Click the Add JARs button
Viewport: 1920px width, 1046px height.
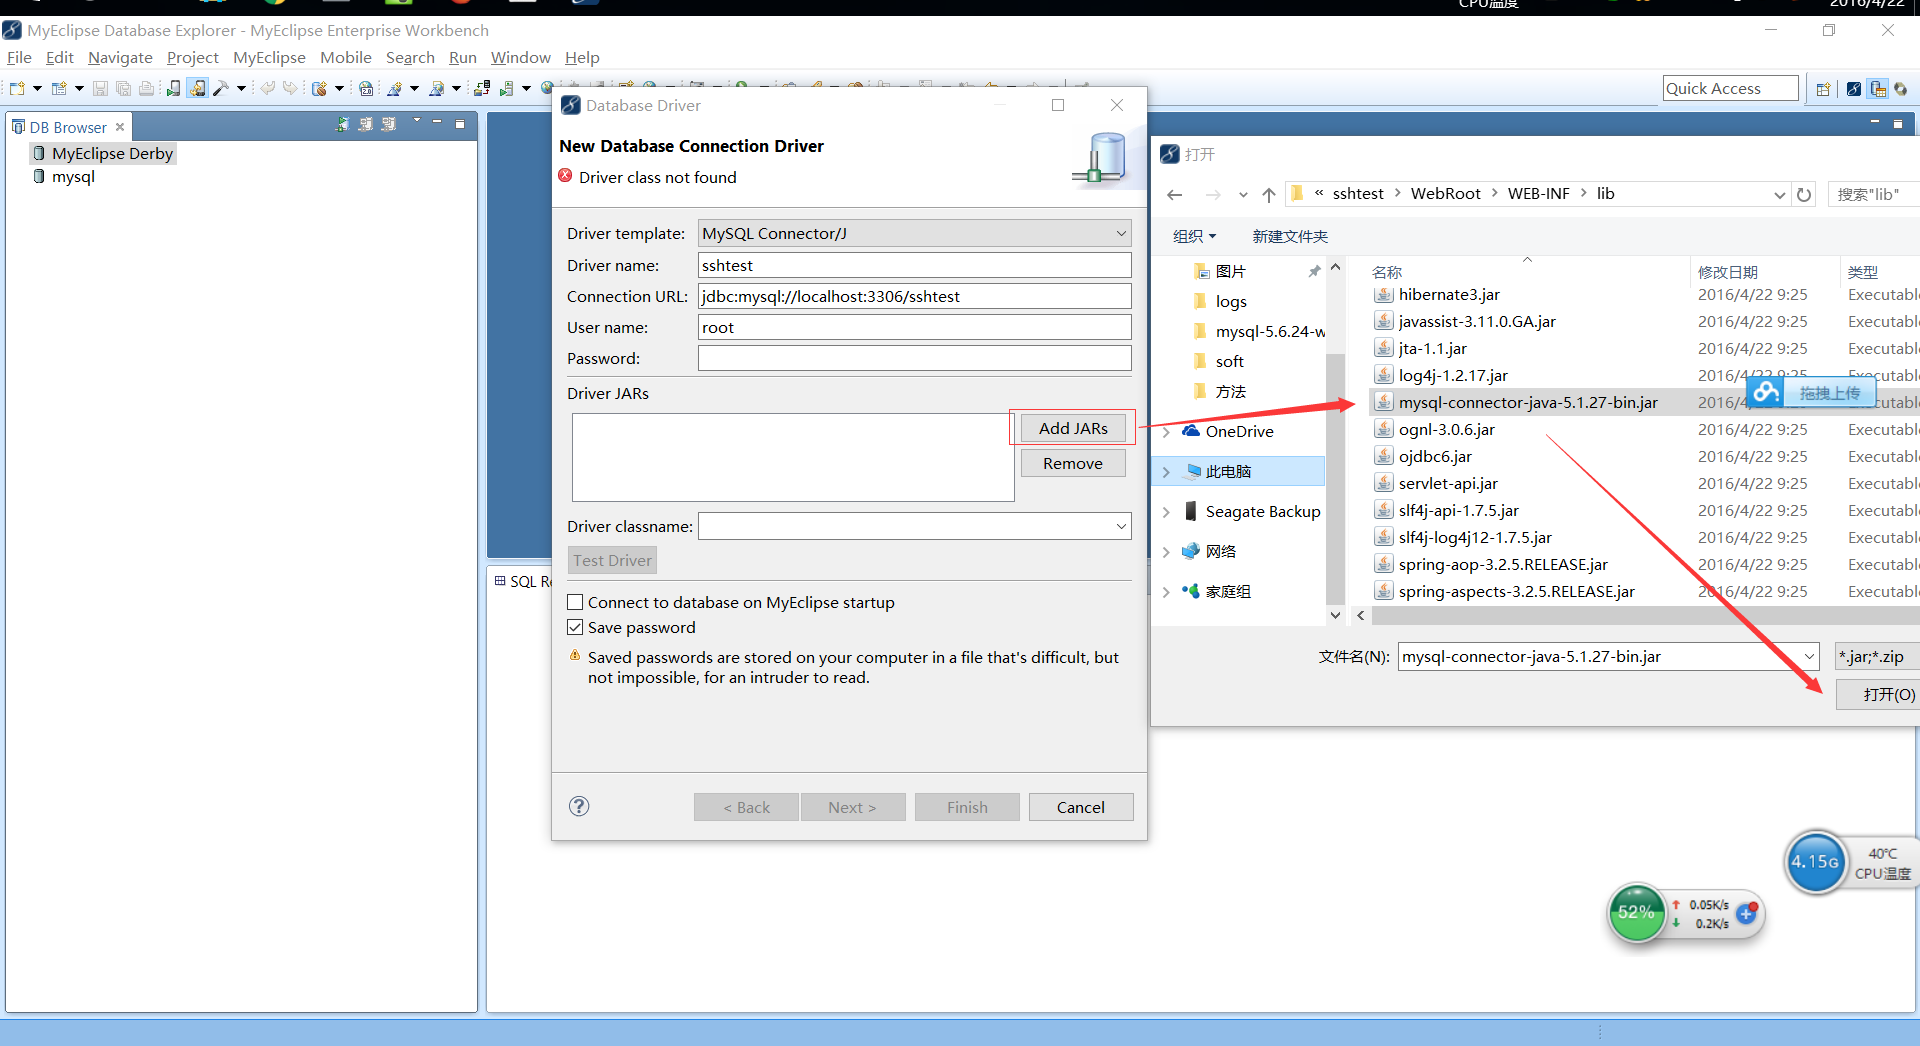click(x=1073, y=428)
